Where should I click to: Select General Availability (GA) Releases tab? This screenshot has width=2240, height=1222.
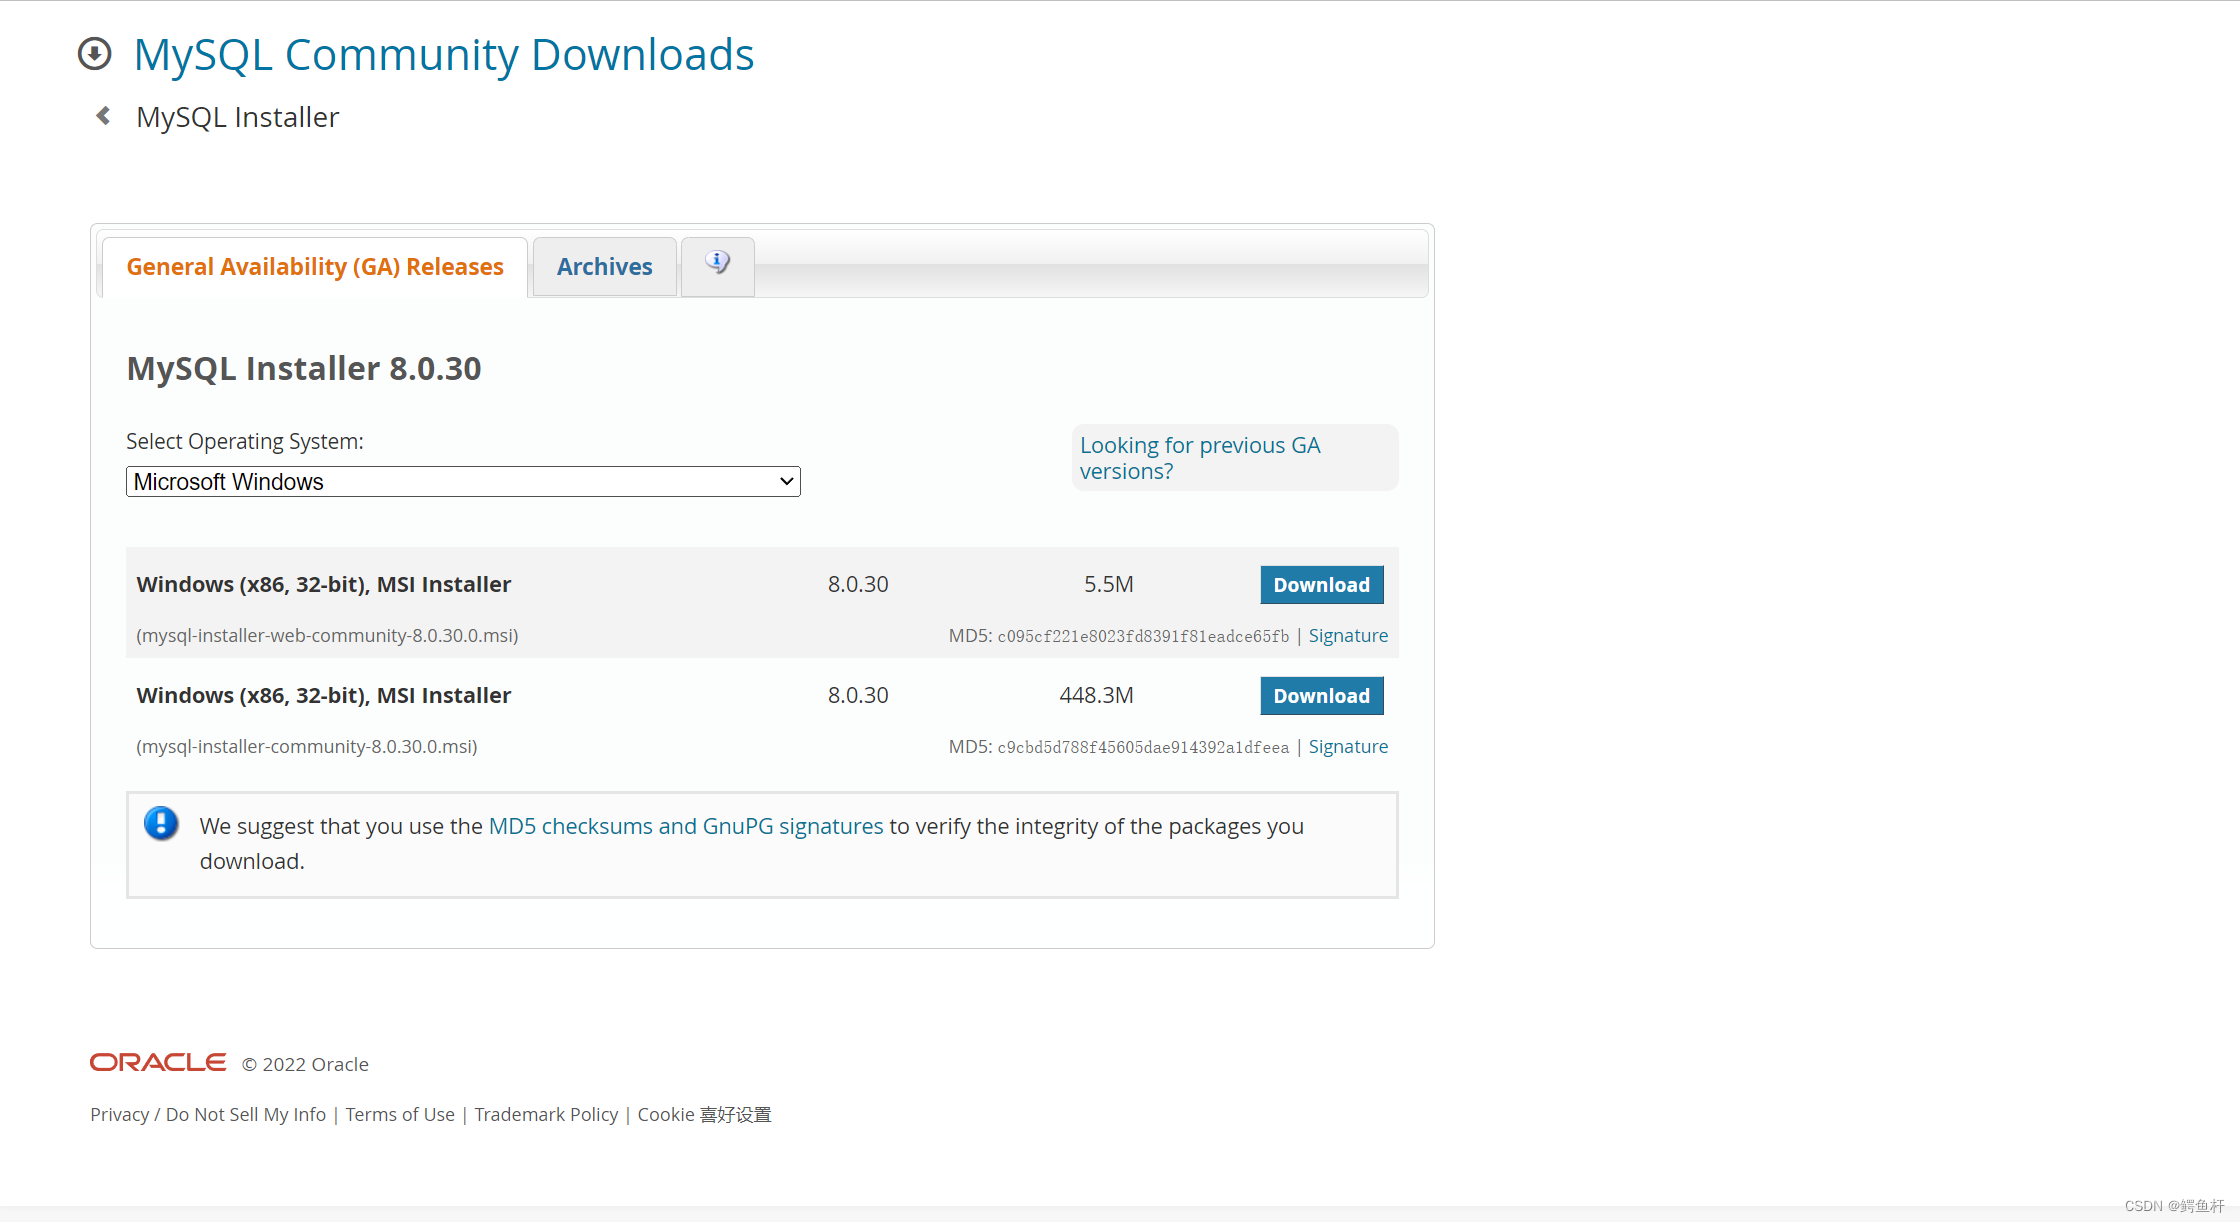(315, 267)
